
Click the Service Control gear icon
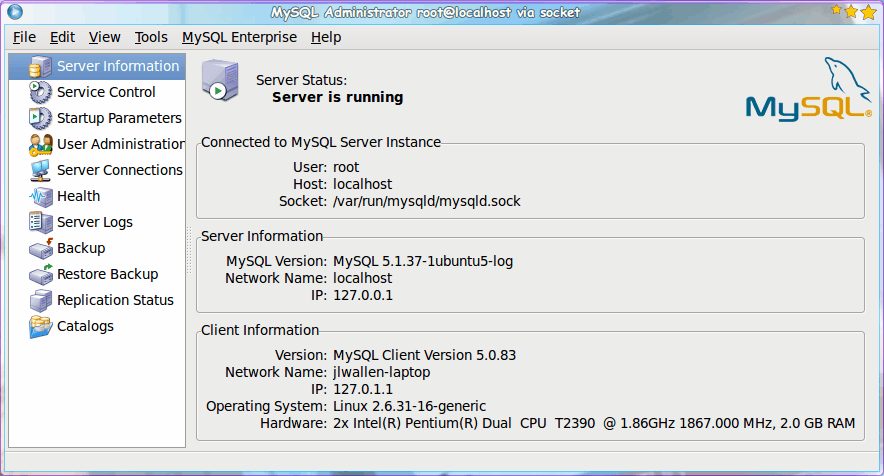pyautogui.click(x=41, y=92)
